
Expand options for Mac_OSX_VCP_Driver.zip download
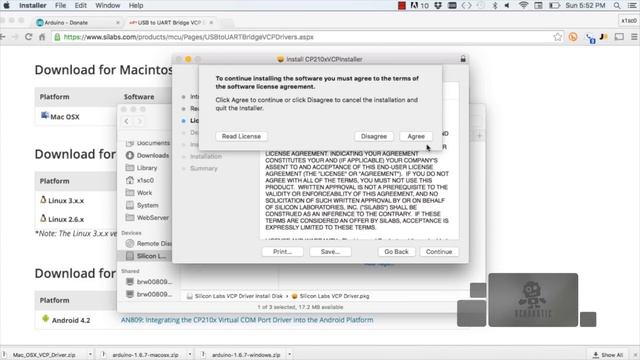pyautogui.click(x=90, y=354)
